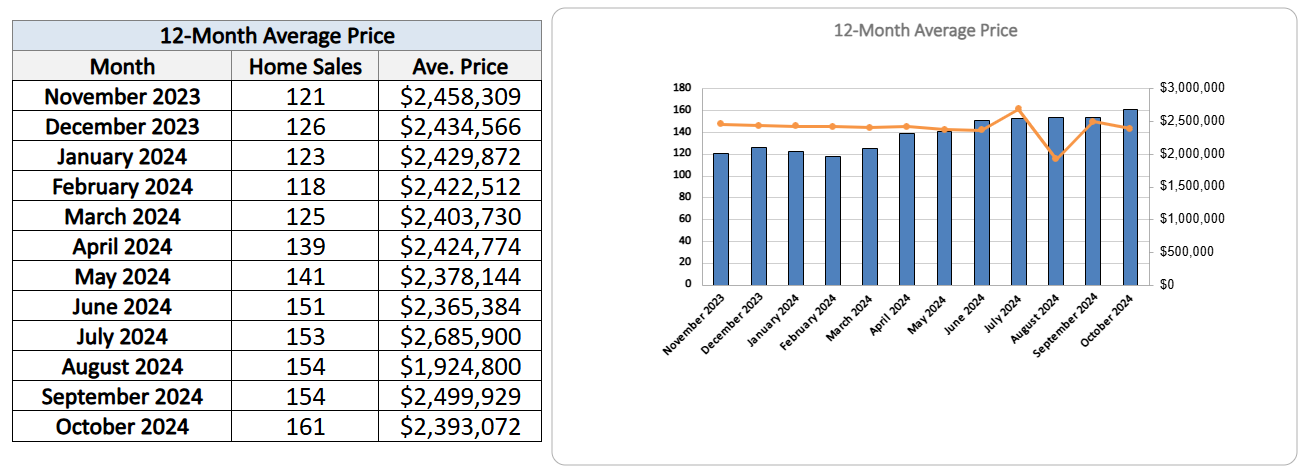Select the price cell $2,378,144
This screenshot has width=1306, height=476.
[460, 276]
